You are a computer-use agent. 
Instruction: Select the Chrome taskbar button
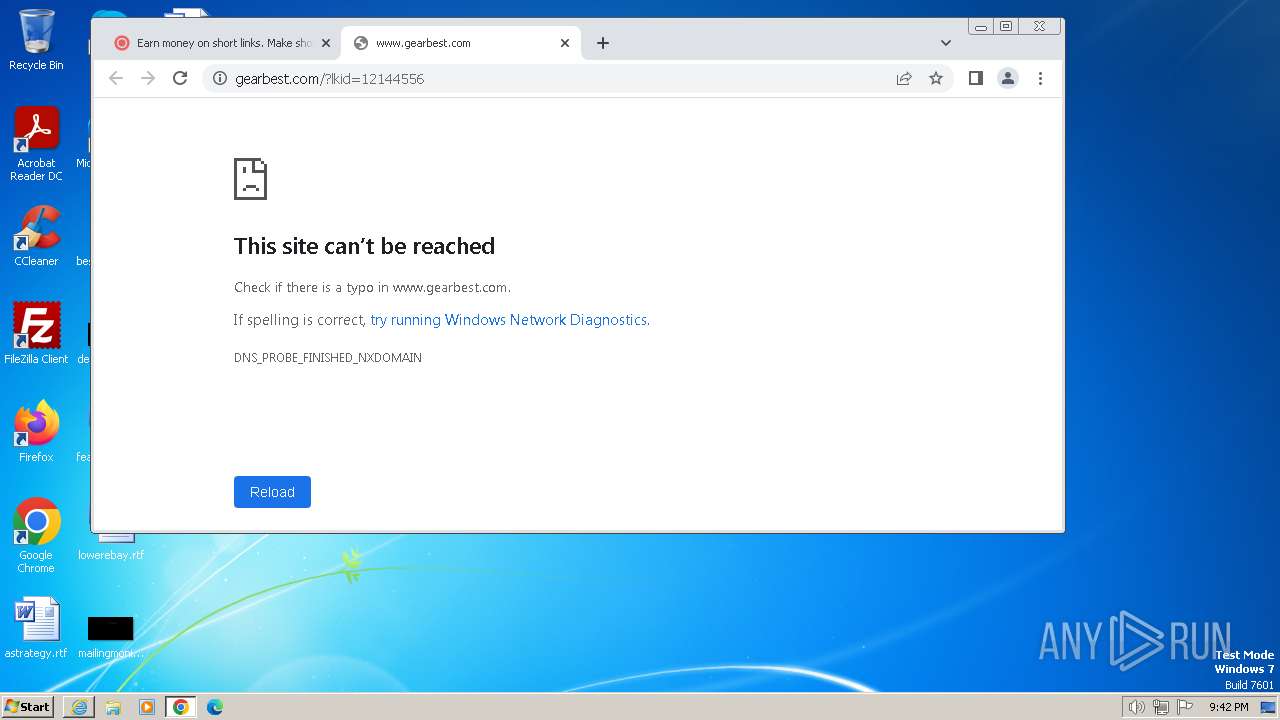(x=180, y=707)
